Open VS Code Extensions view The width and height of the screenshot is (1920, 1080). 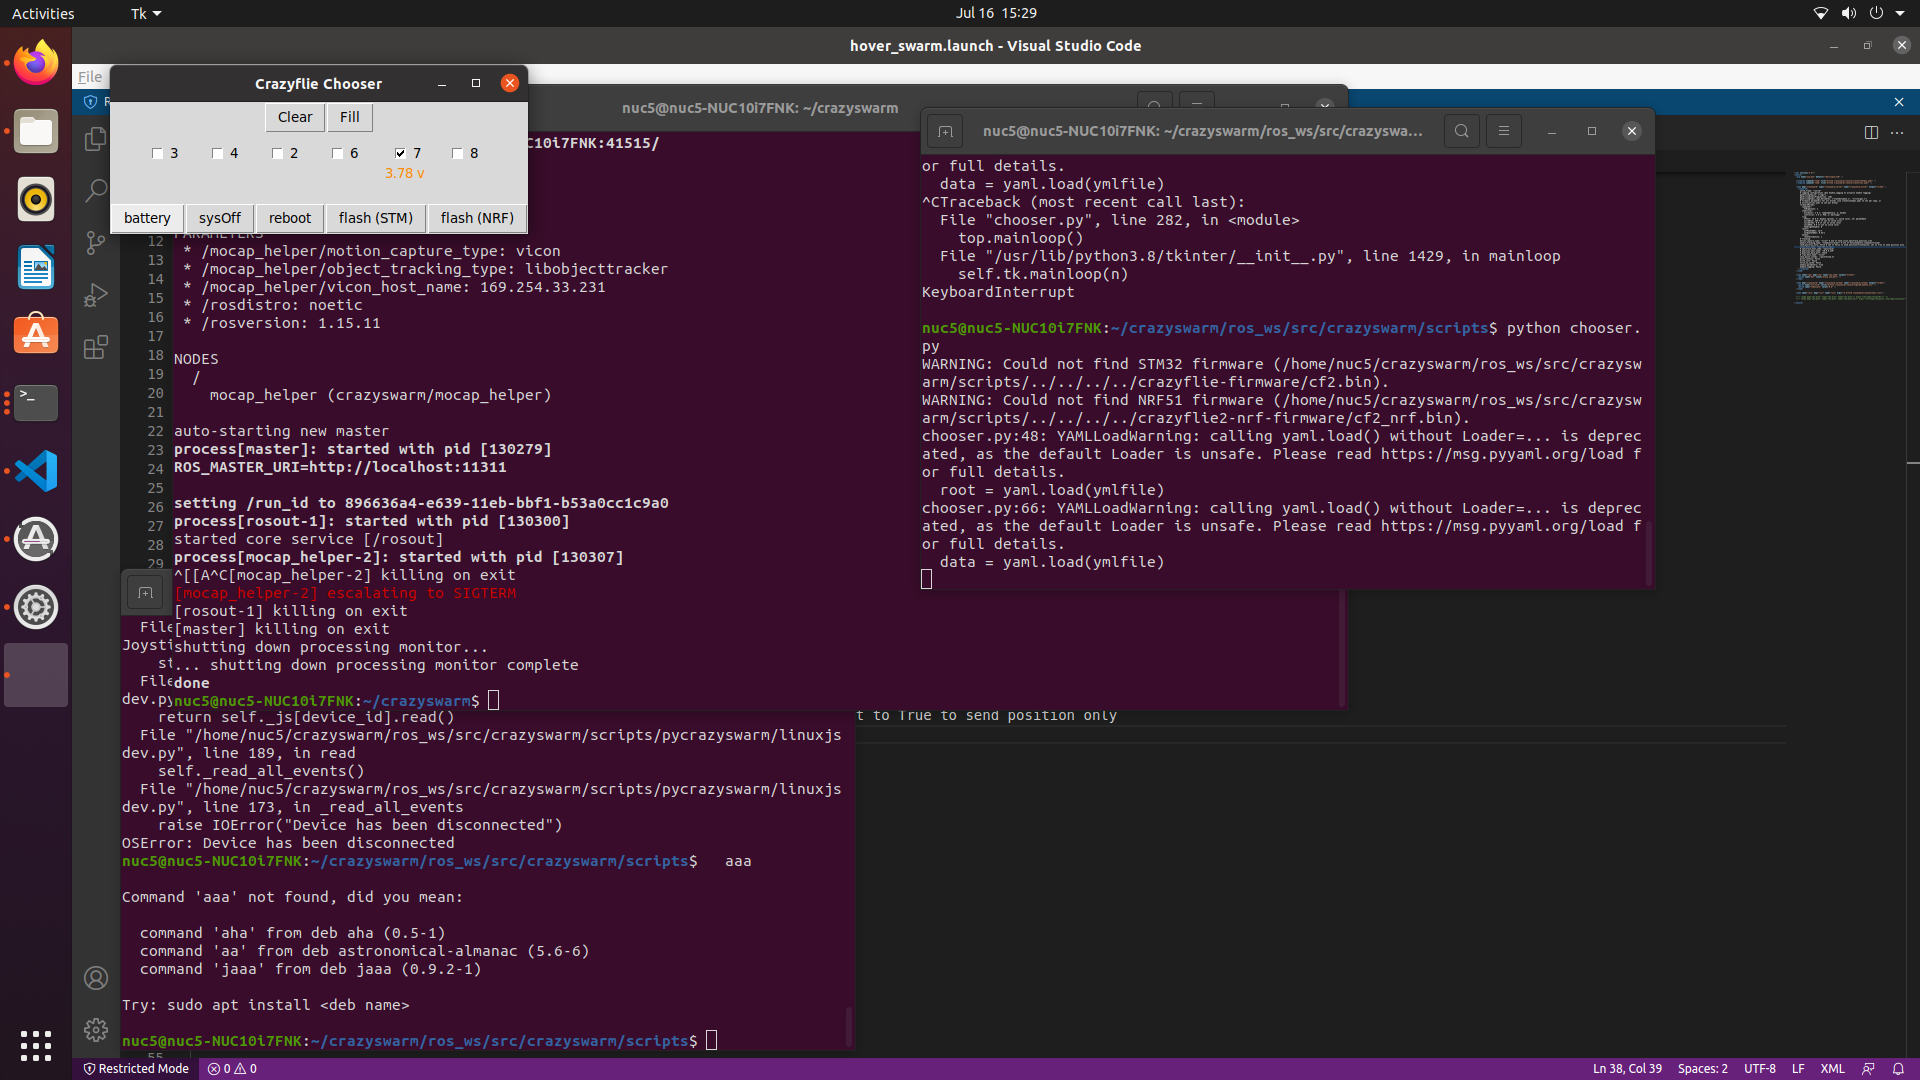click(96, 347)
